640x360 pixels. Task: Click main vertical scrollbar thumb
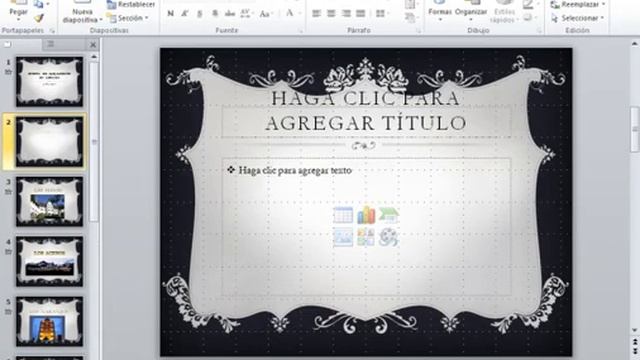(x=635, y=129)
